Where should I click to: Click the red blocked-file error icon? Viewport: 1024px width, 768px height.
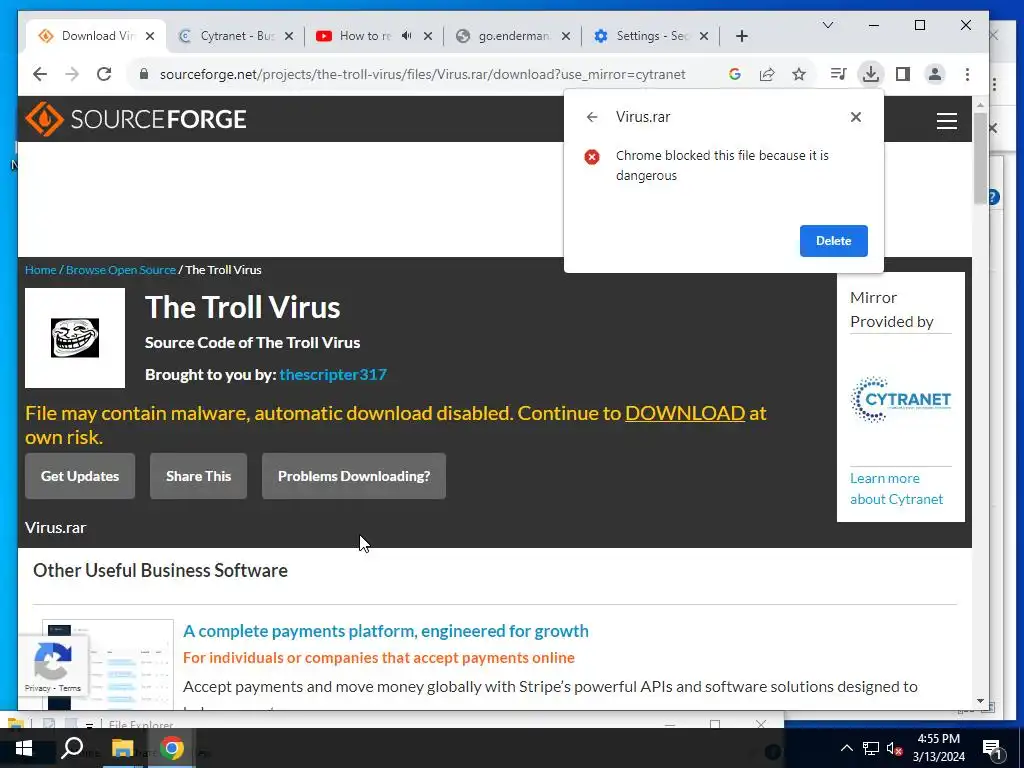click(x=592, y=157)
